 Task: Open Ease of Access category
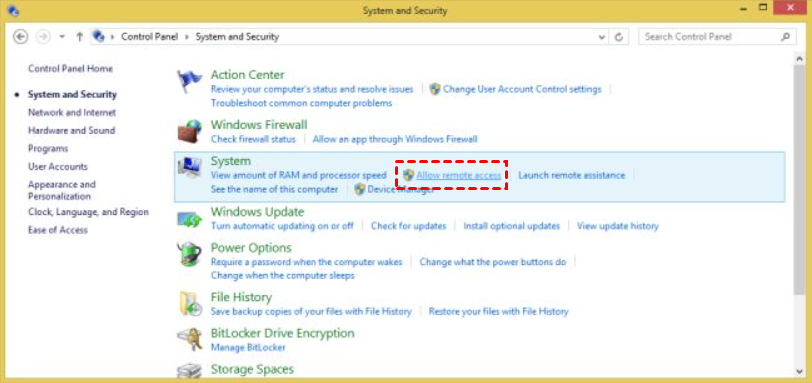coord(58,230)
